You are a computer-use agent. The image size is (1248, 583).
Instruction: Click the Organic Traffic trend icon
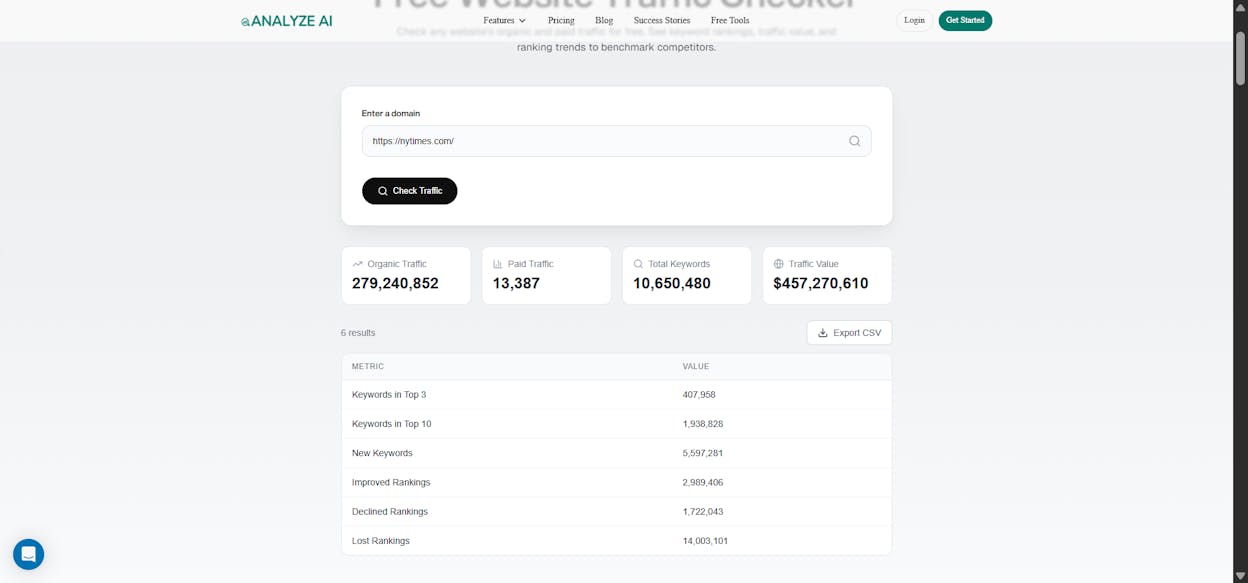(357, 264)
